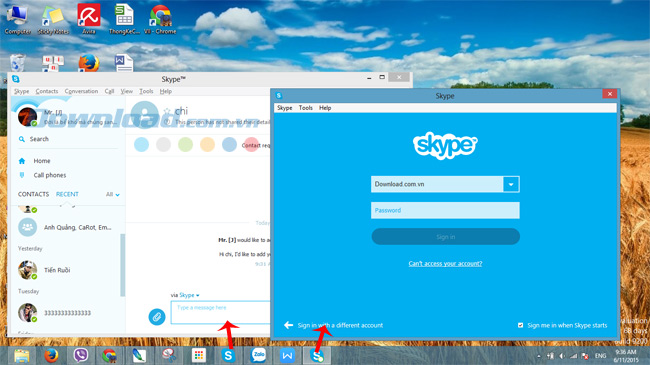Open Tools menu in sign-in window
650x365 pixels.
click(x=306, y=108)
